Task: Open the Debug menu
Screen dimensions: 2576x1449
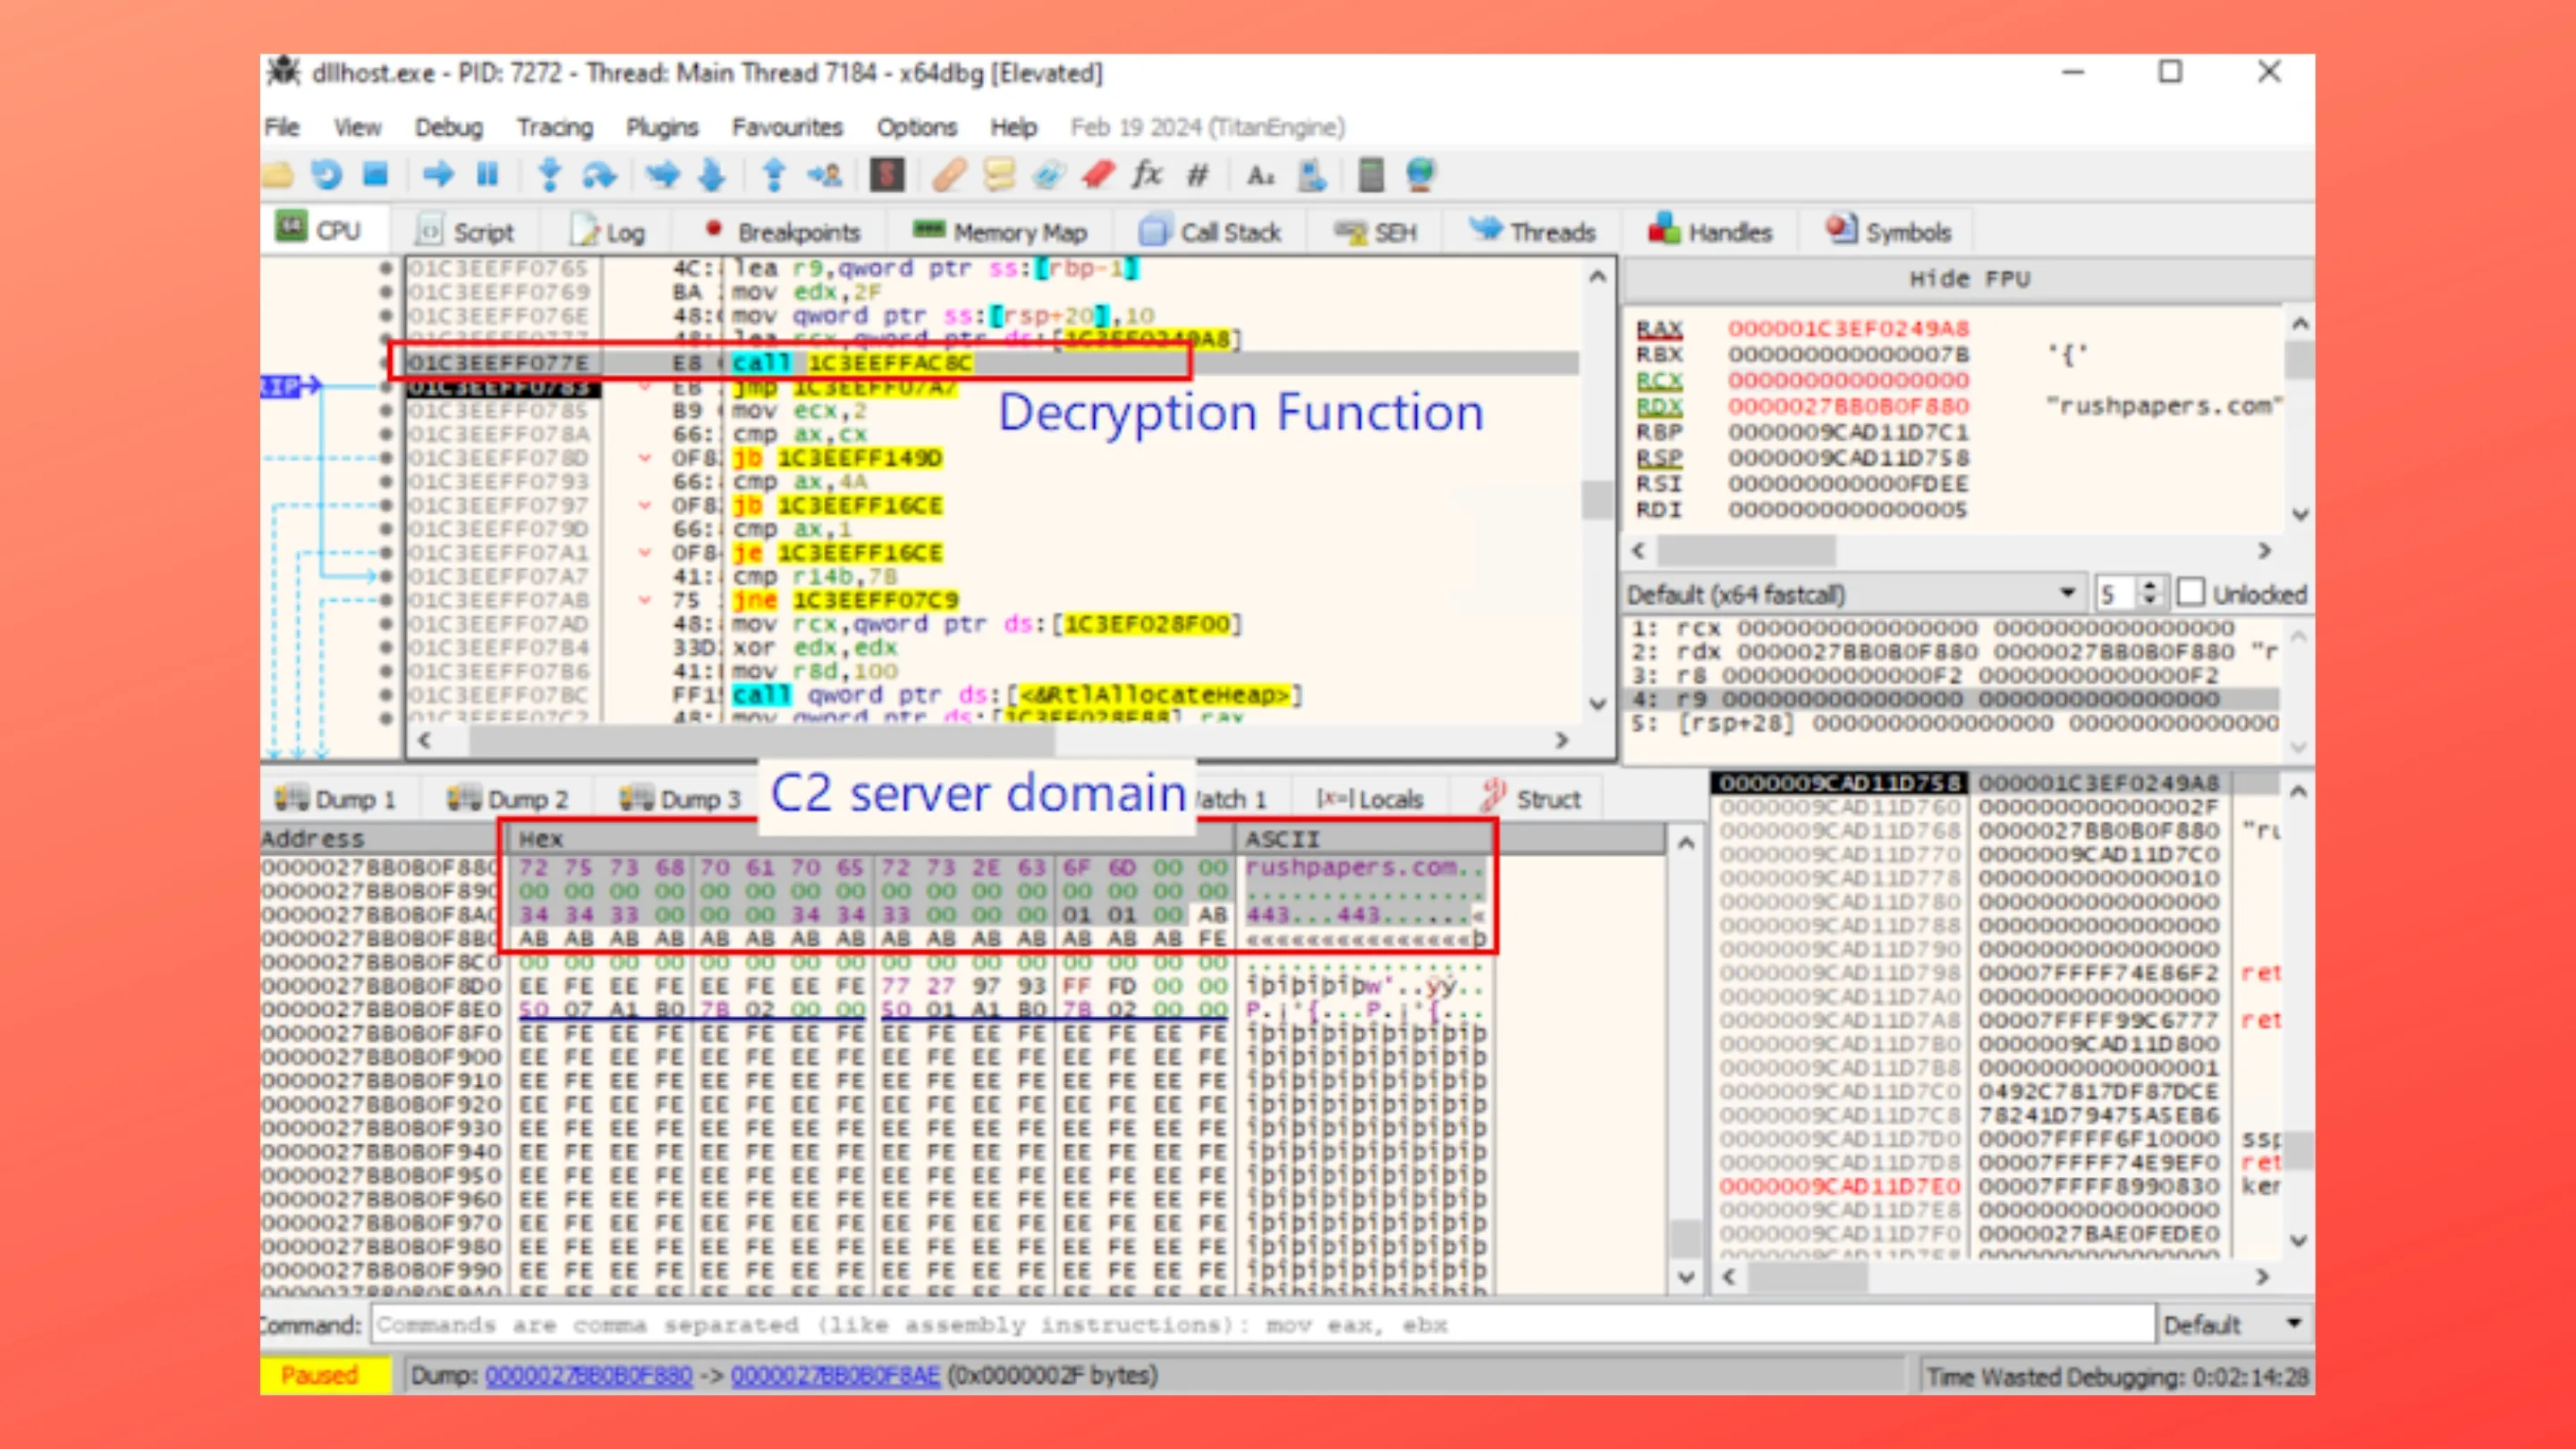Action: (x=449, y=127)
